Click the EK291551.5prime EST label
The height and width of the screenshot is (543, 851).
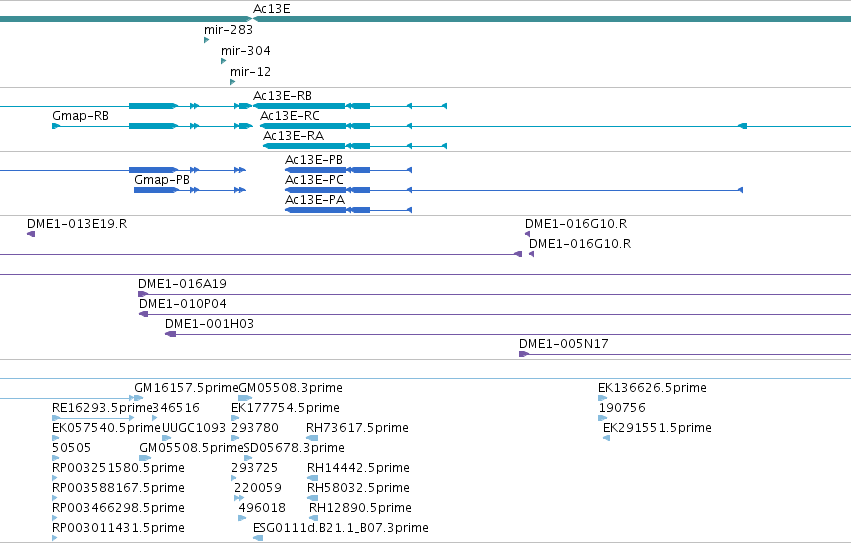pos(657,428)
